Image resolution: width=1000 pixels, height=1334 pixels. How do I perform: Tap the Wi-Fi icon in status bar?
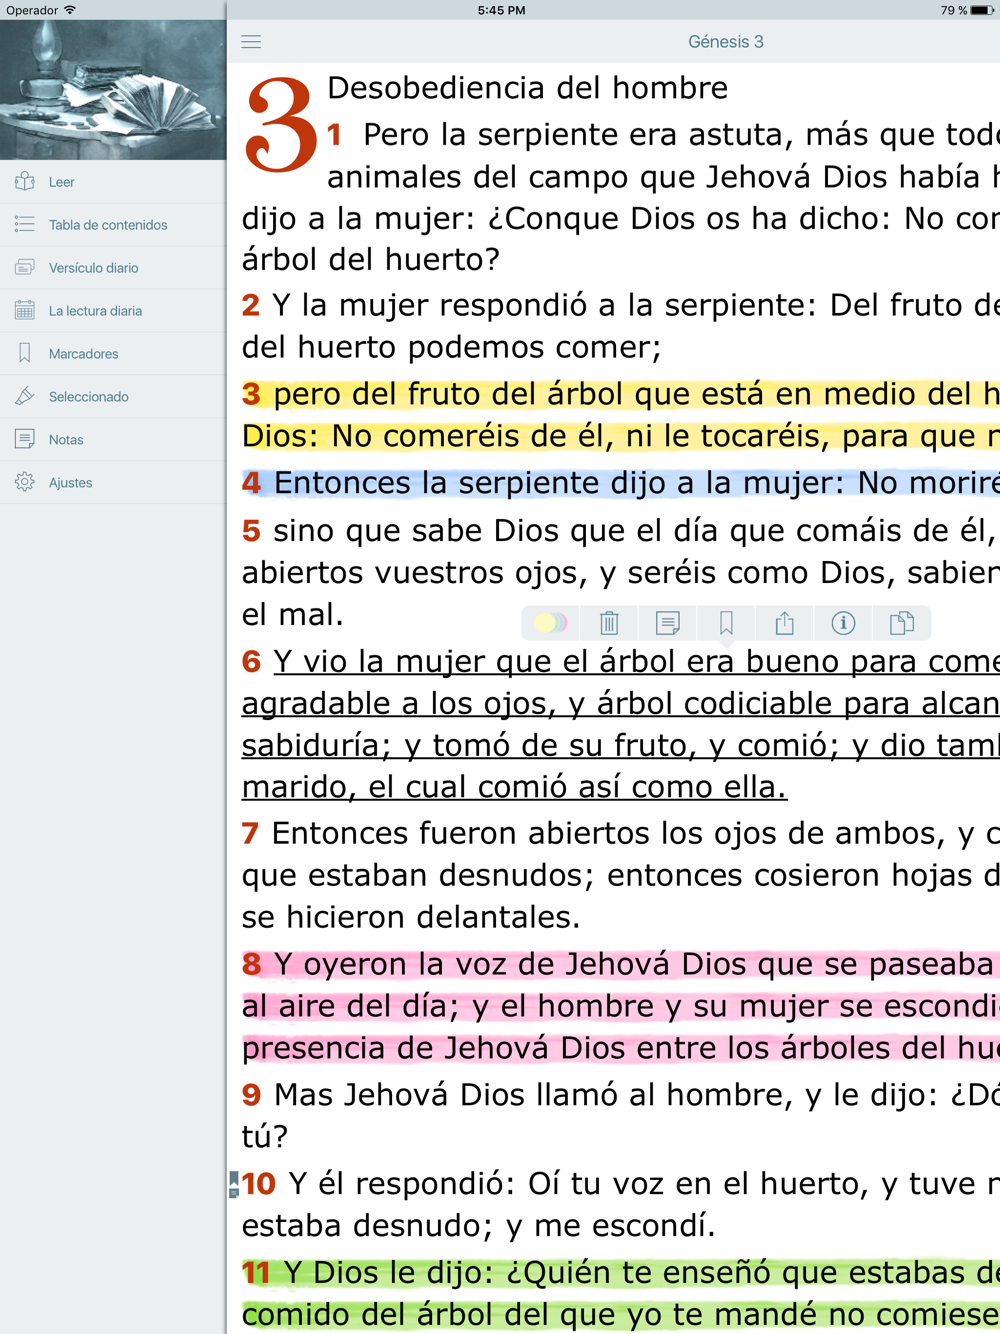[x=70, y=10]
